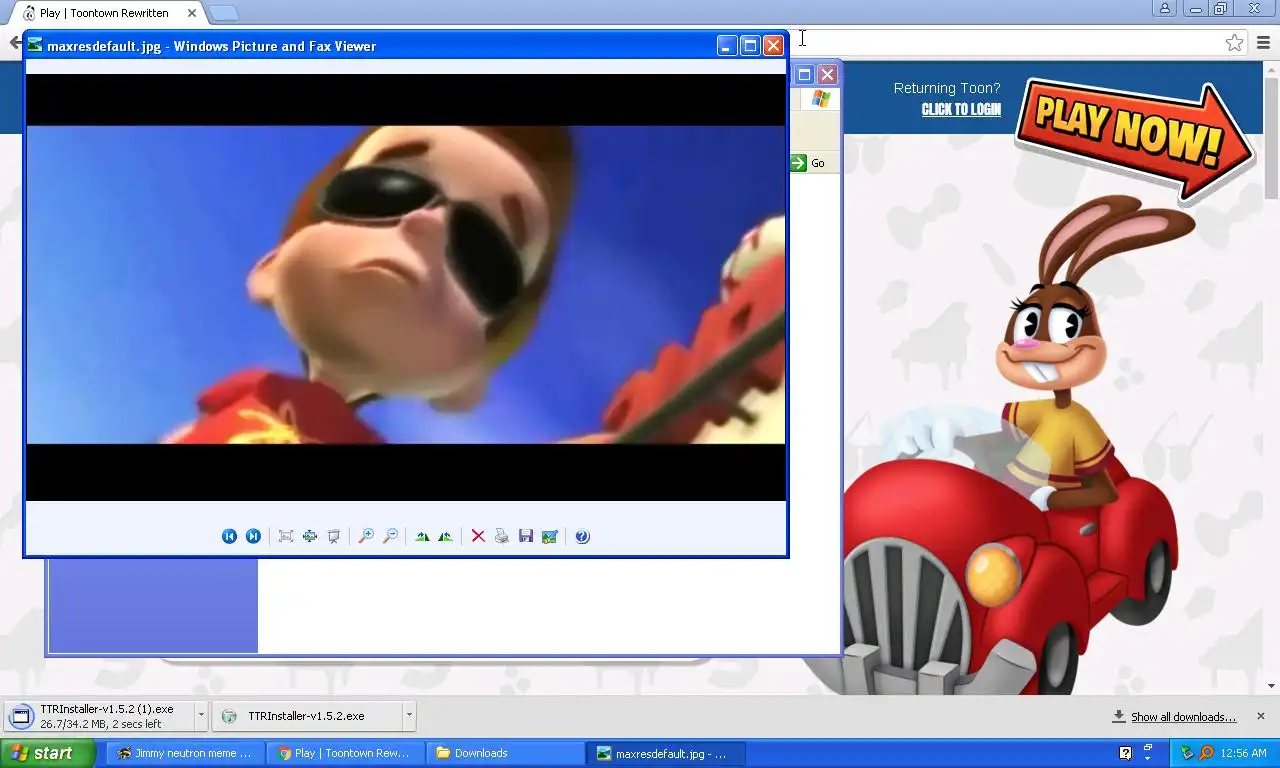This screenshot has height=768, width=1280.
Task: Open Picture Viewer help
Action: (582, 536)
